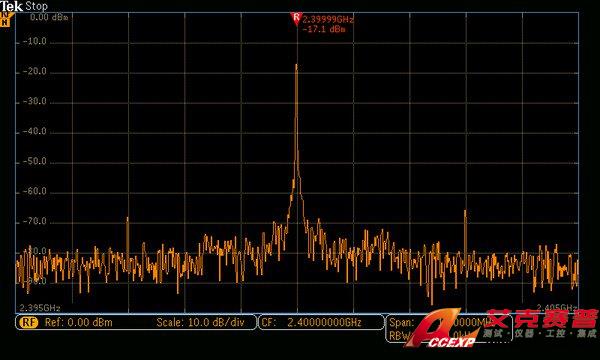Viewport: 600px width, 360px height.
Task: Open the Ref: 0.00 dBm setting
Action: tap(79, 322)
